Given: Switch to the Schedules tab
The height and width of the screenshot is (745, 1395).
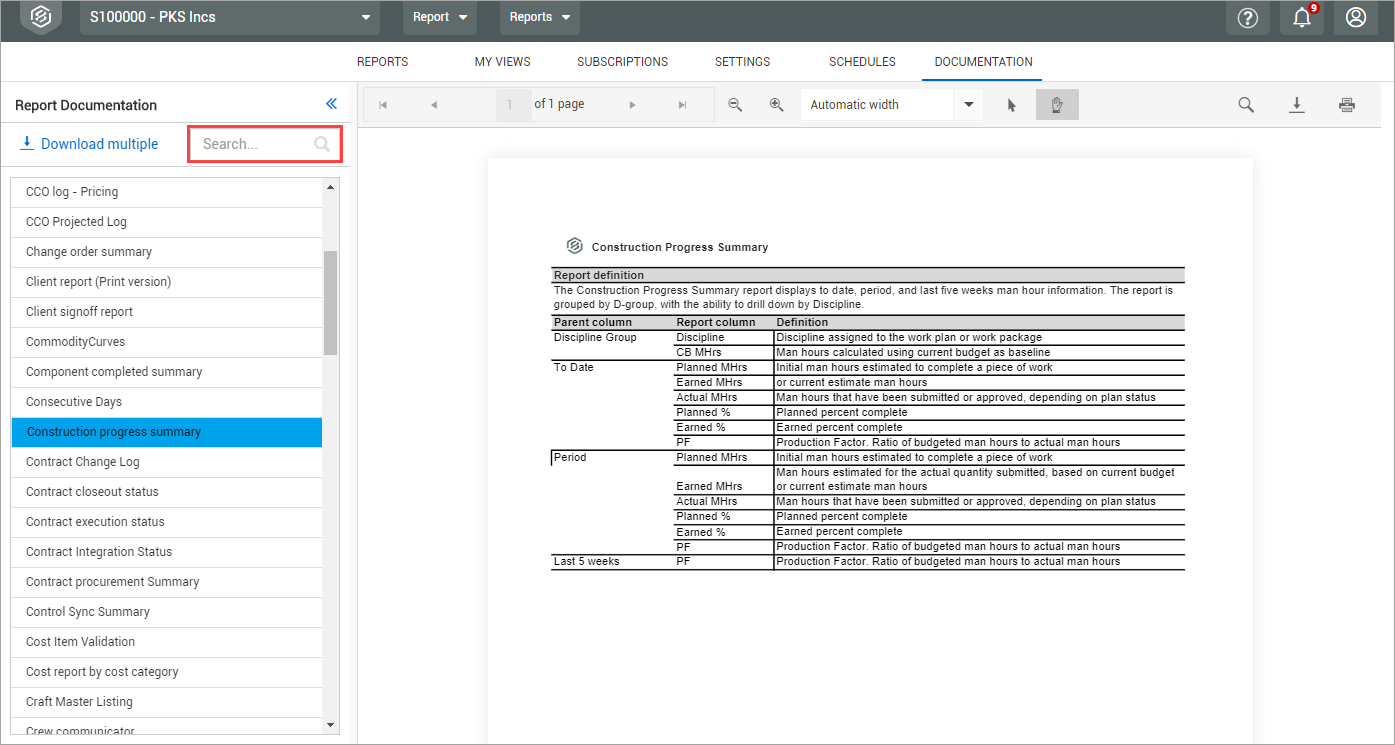Looking at the screenshot, I should [x=862, y=62].
